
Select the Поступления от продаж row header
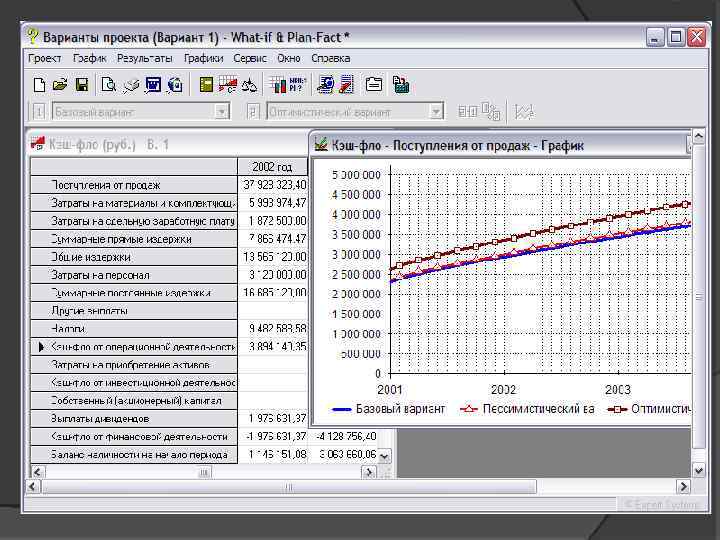(x=134, y=185)
